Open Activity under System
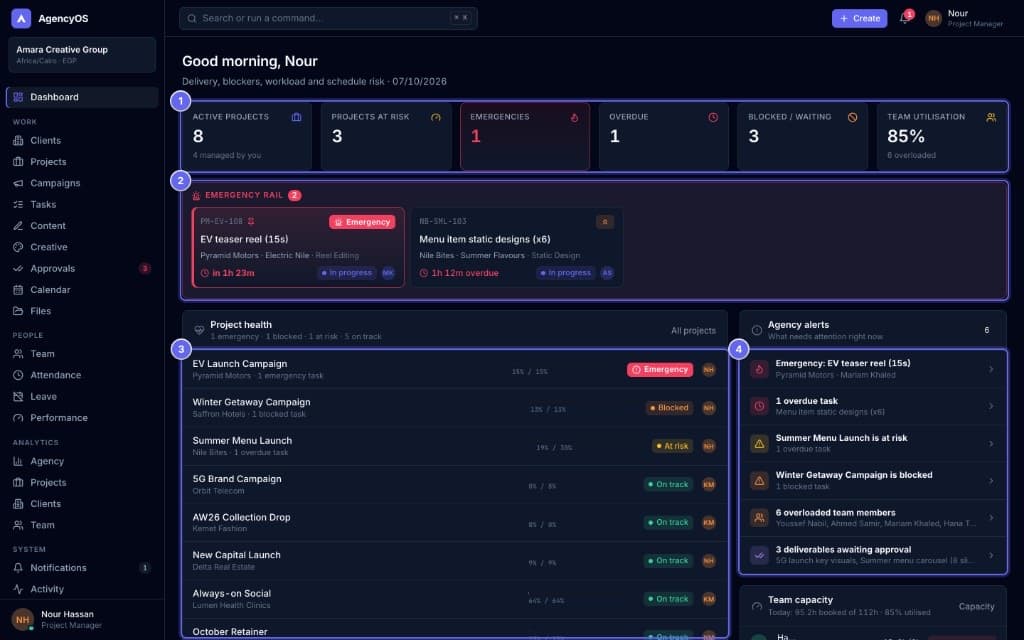1024x640 pixels. [82, 589]
